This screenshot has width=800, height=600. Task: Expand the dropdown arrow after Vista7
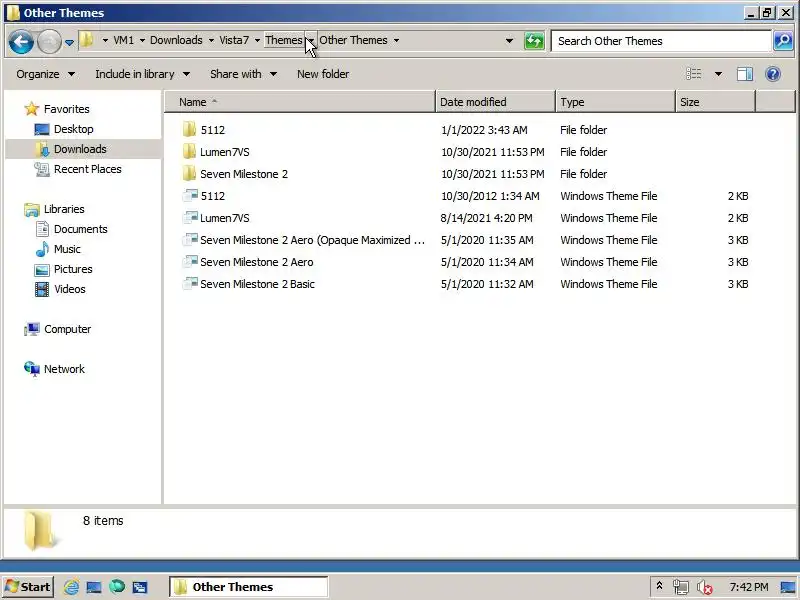point(257,40)
